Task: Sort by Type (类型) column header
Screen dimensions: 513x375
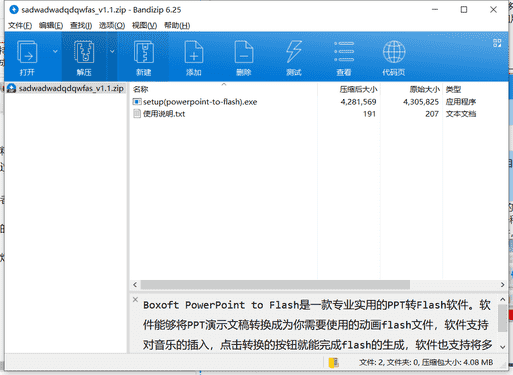Action: point(453,89)
